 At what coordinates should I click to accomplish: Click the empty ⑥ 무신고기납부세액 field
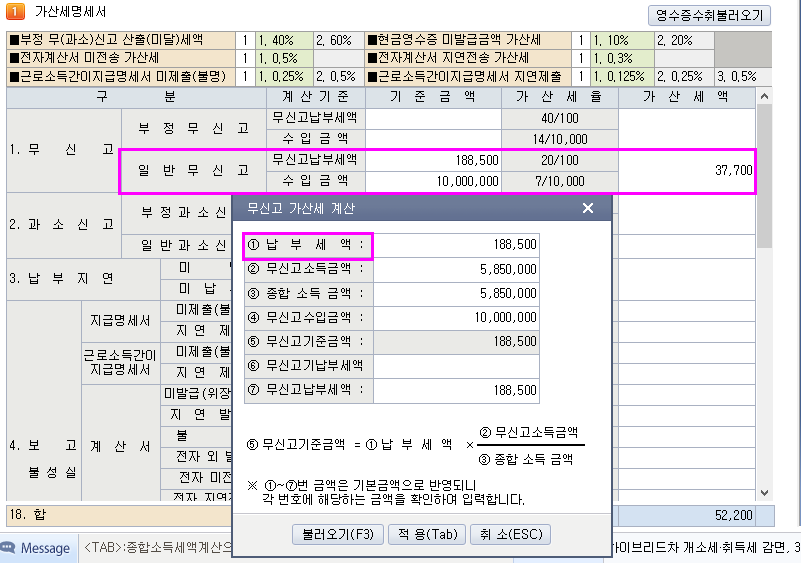coord(456,366)
